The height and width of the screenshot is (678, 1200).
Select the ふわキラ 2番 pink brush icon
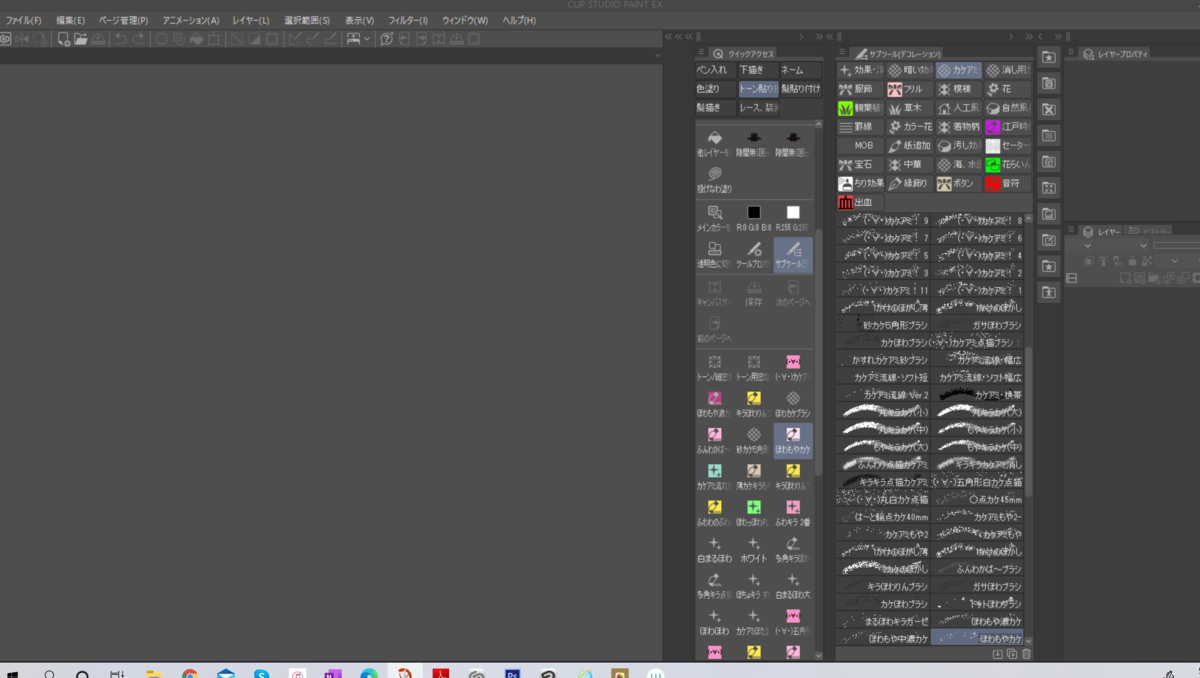[793, 512]
